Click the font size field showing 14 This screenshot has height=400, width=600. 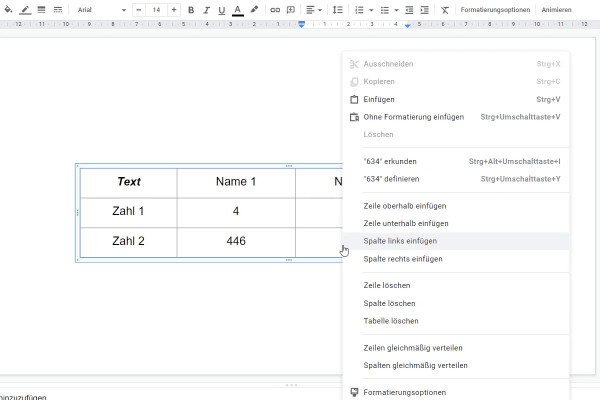coord(156,10)
